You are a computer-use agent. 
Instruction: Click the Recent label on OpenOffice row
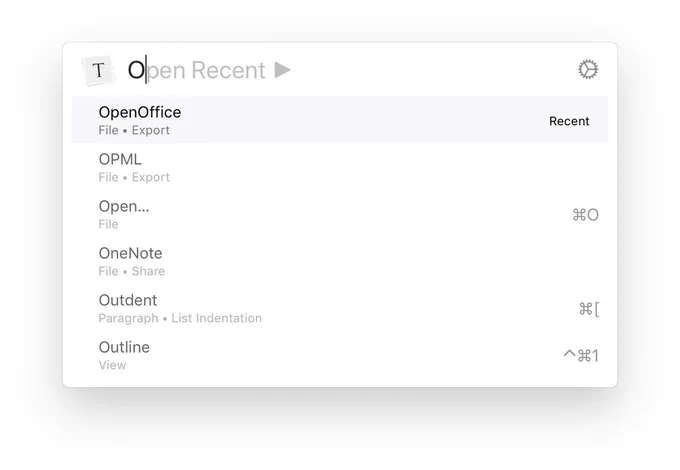(x=569, y=121)
